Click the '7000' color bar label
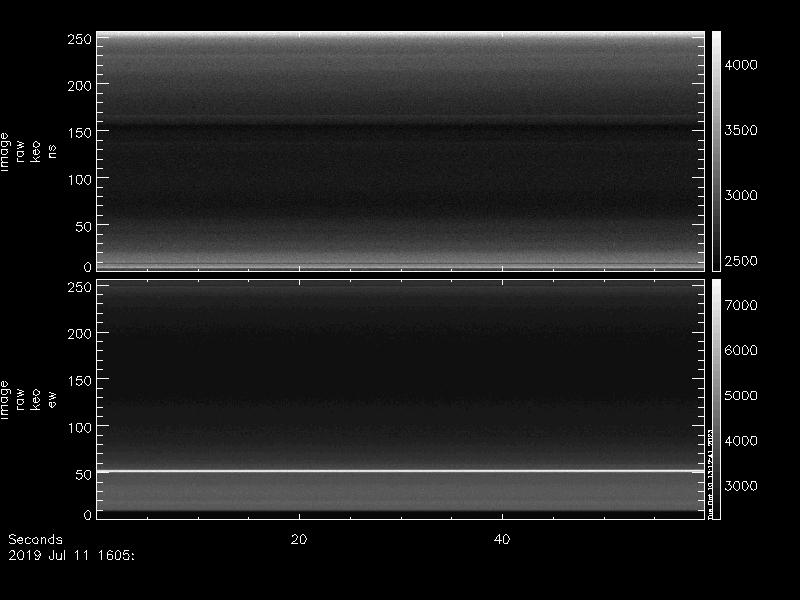This screenshot has width=800, height=600. [741, 305]
